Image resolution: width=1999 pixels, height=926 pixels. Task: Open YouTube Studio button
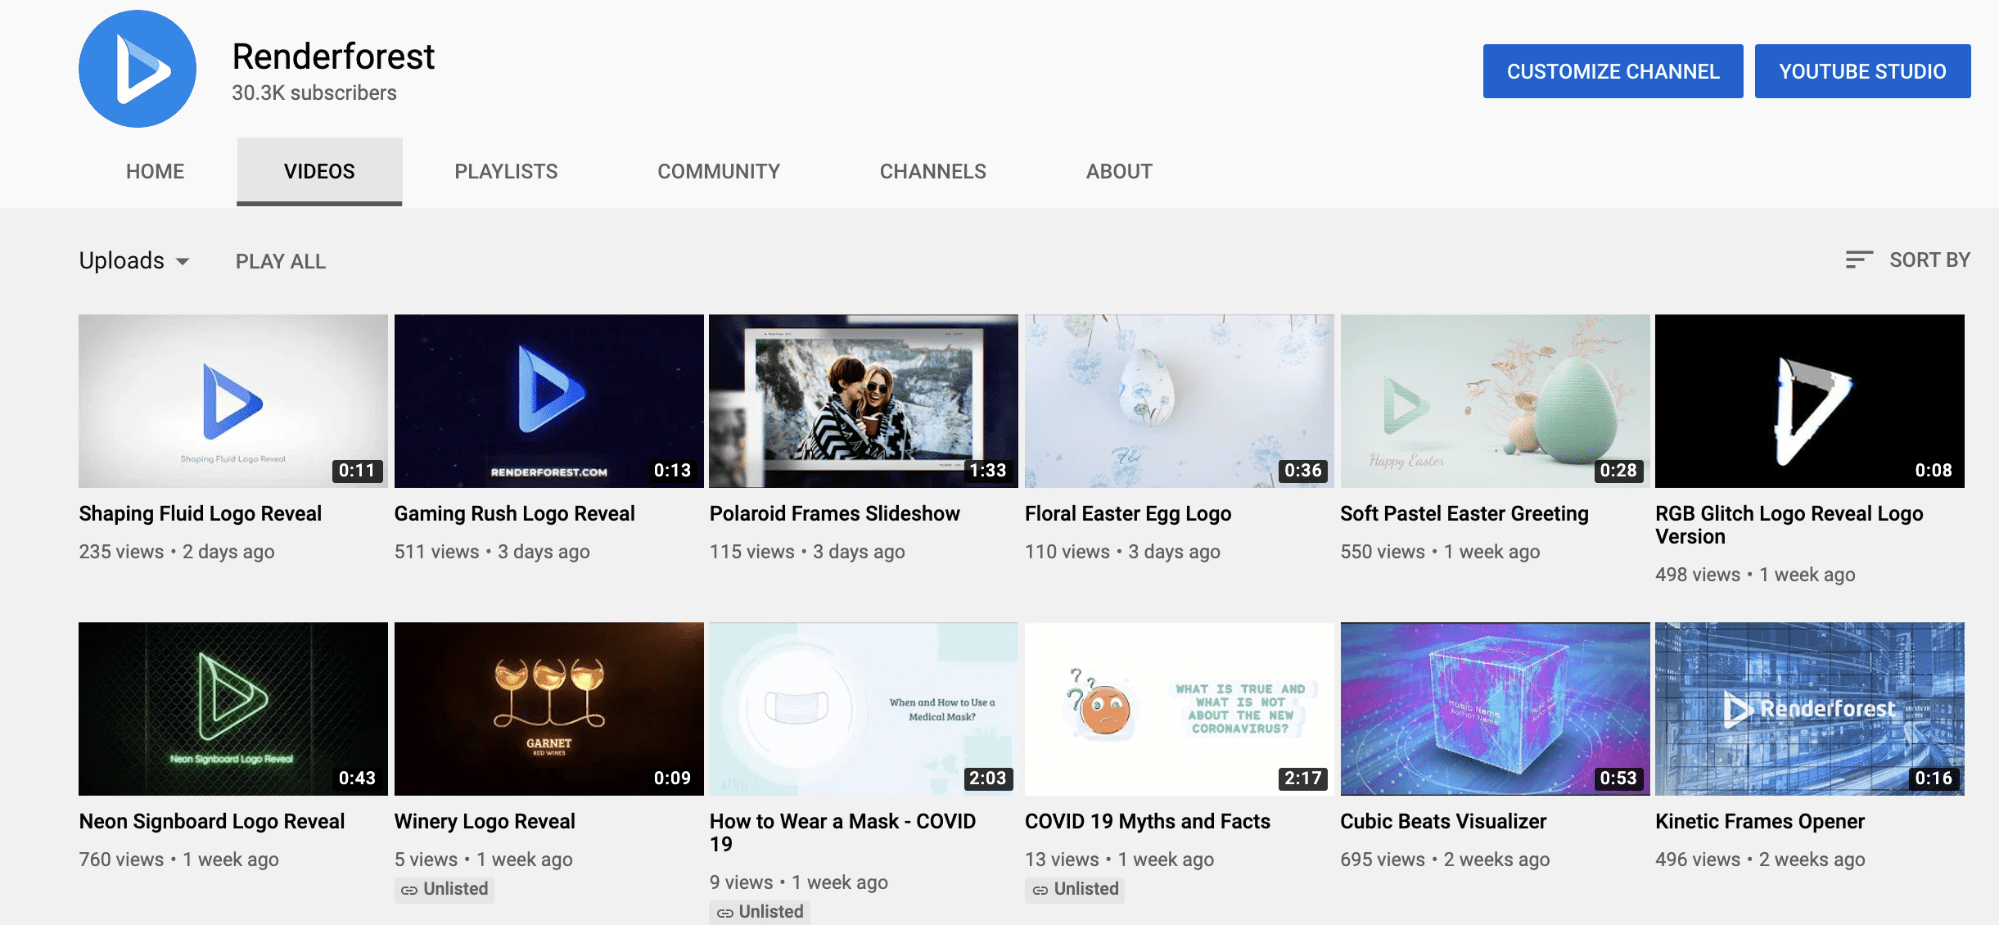[x=1862, y=71]
